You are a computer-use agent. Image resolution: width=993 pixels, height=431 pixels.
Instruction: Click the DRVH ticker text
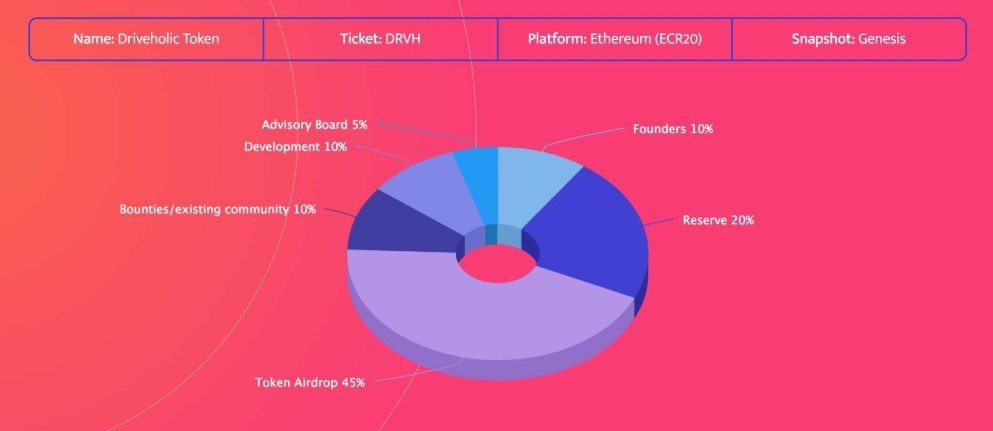coord(403,39)
